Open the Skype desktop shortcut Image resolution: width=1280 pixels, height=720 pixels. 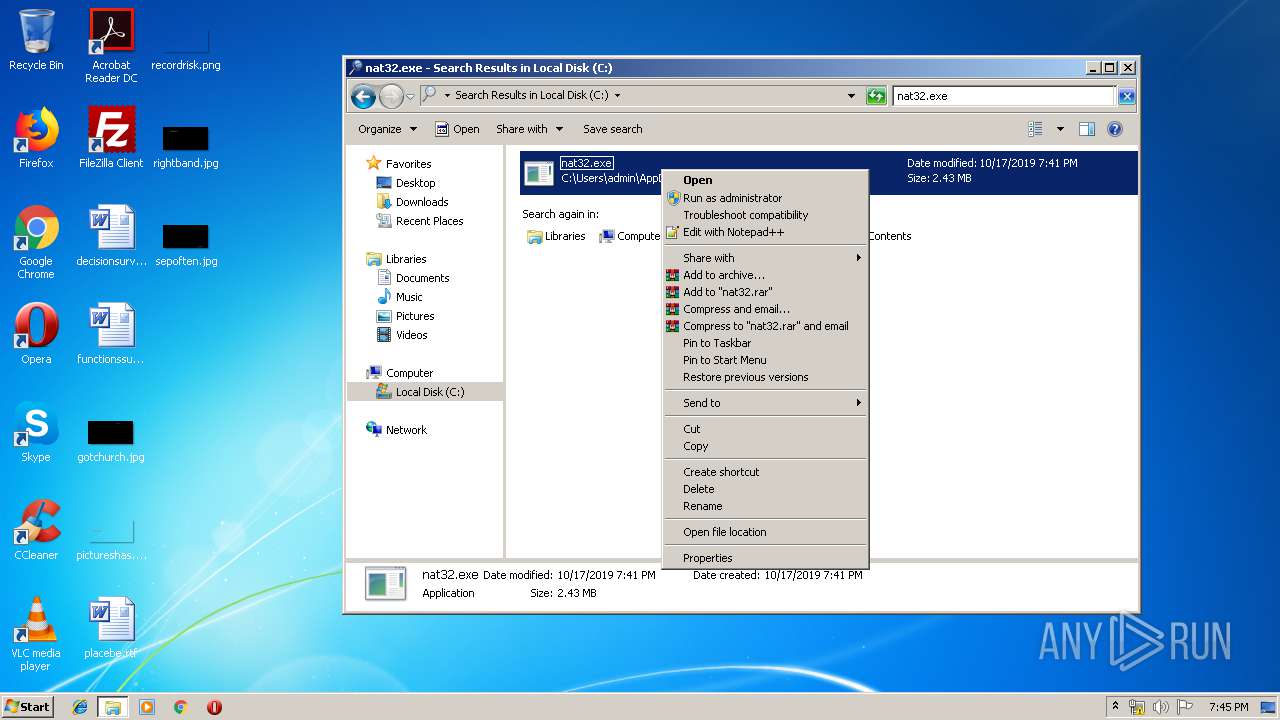click(x=36, y=432)
